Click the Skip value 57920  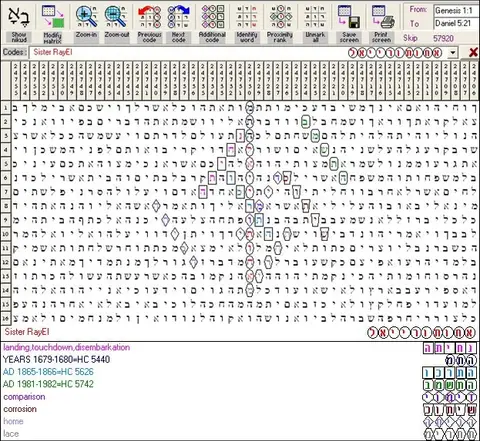tap(443, 38)
